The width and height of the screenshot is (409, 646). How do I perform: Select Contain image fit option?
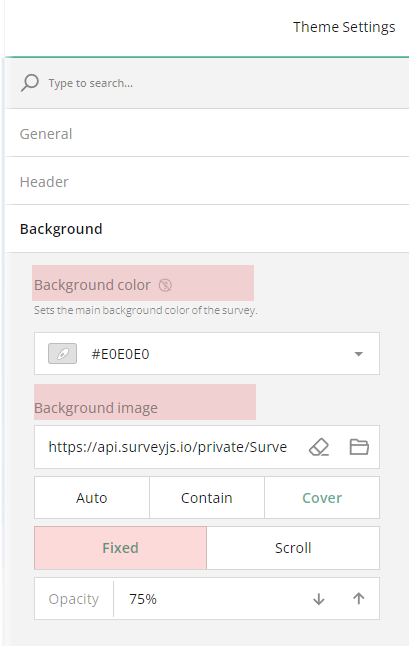click(x=207, y=498)
